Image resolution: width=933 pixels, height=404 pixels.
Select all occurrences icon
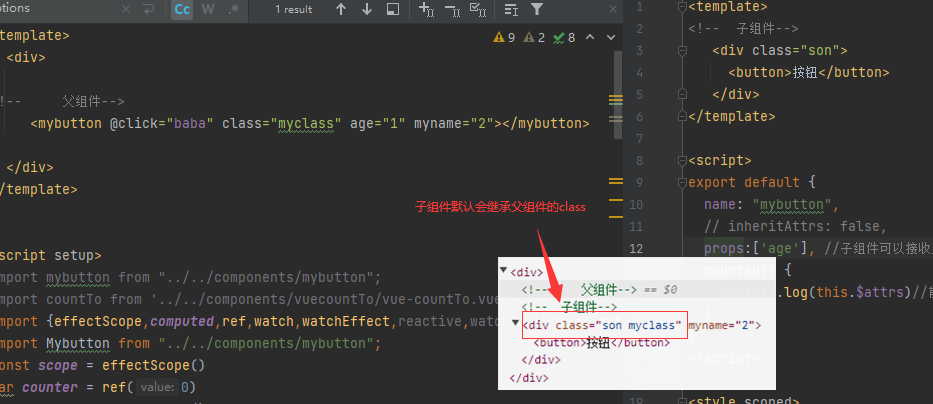tap(478, 10)
